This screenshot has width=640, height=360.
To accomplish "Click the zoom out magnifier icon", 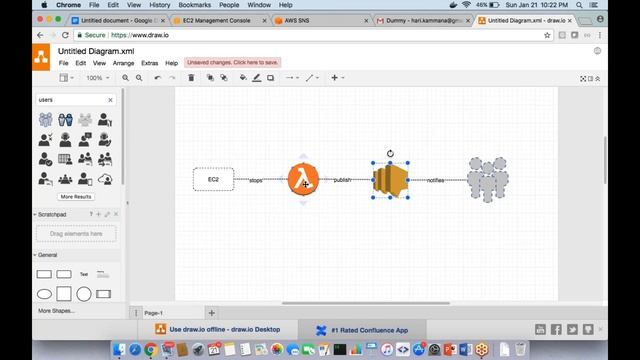I will coord(139,78).
